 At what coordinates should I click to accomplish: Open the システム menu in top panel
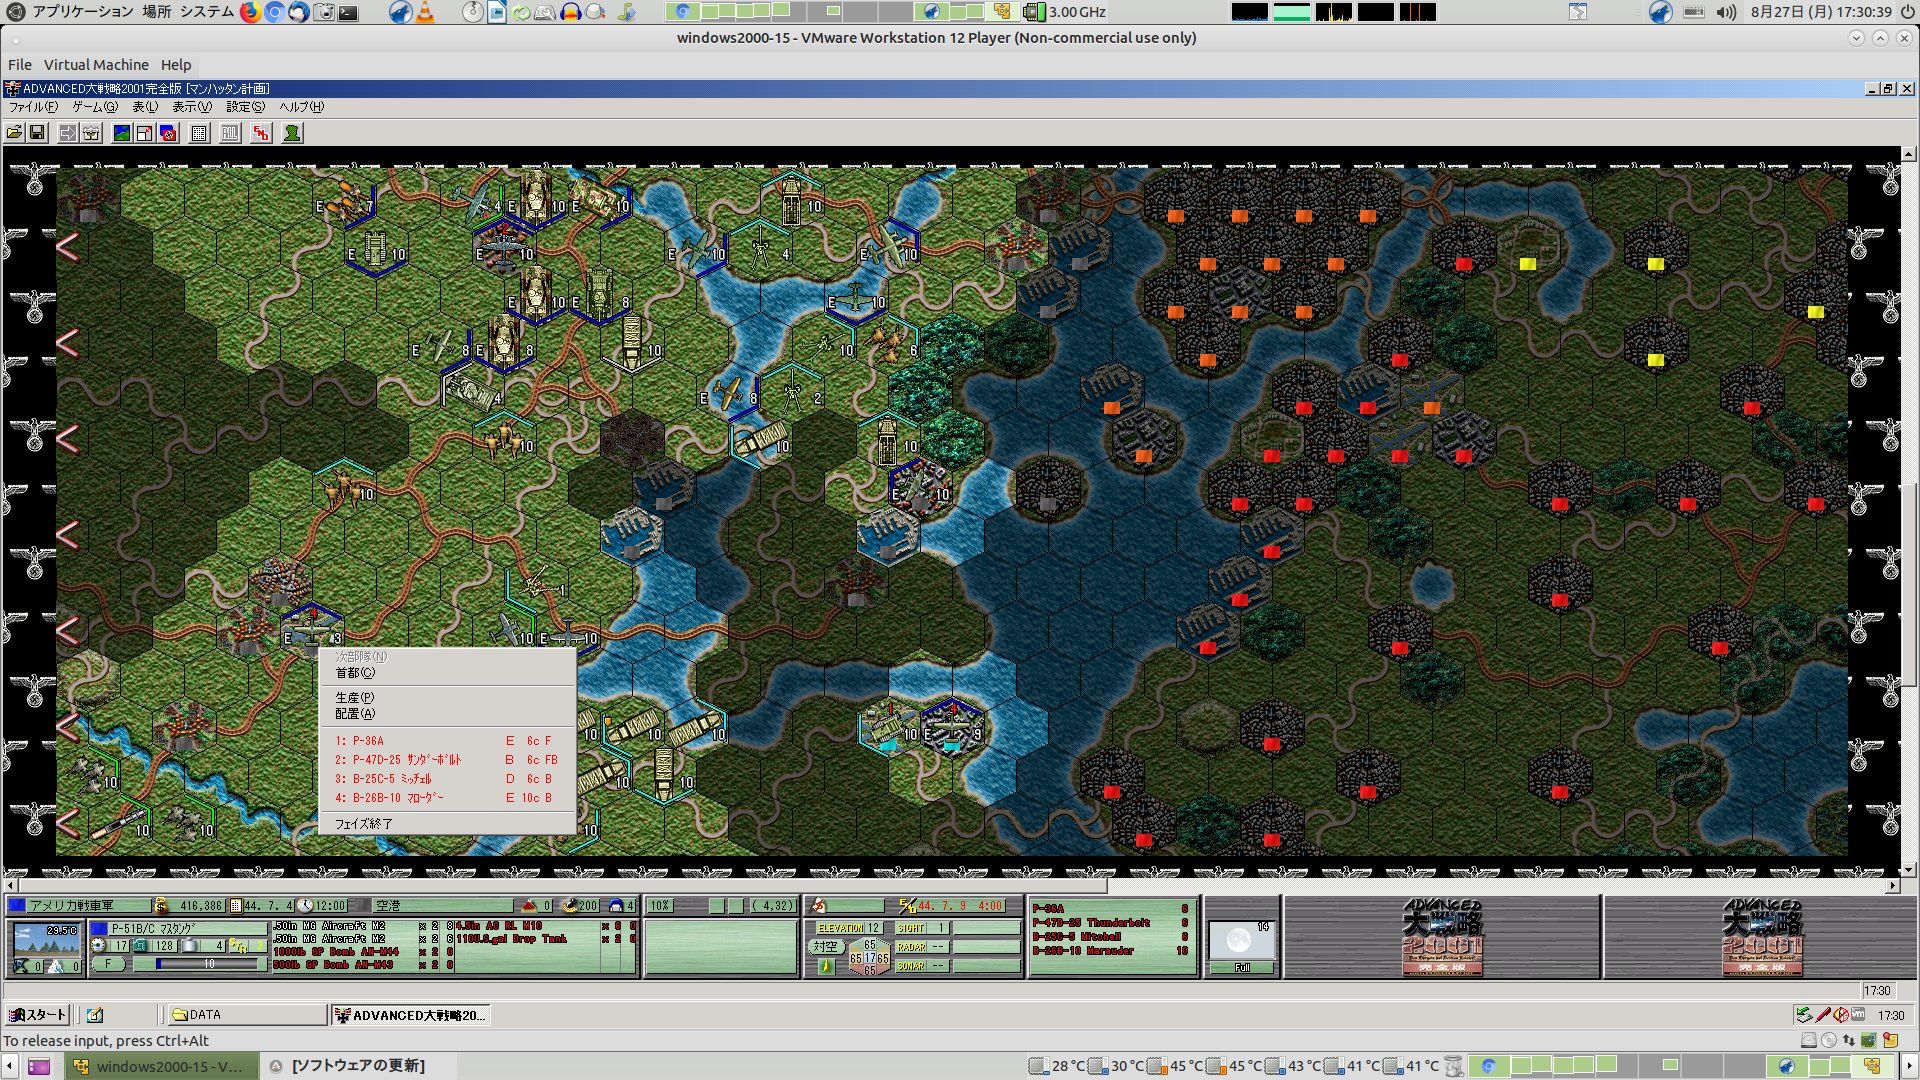coord(207,12)
